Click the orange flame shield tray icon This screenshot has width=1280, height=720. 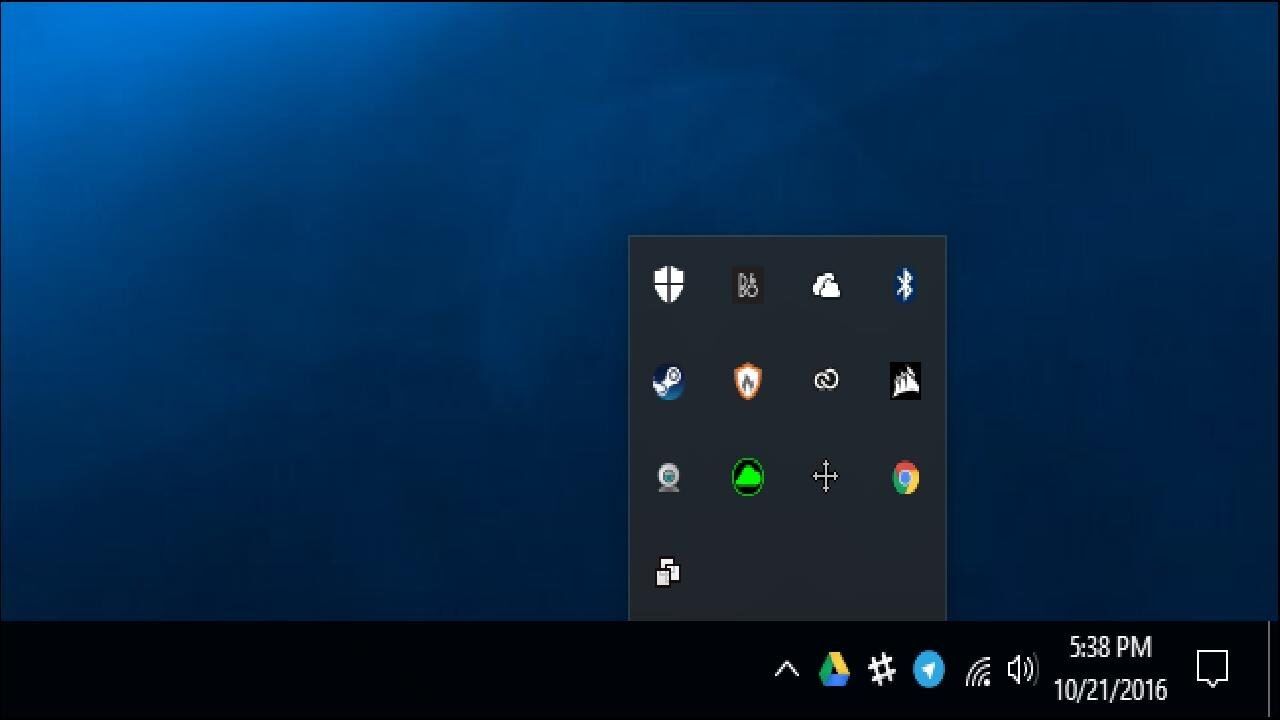click(x=747, y=381)
